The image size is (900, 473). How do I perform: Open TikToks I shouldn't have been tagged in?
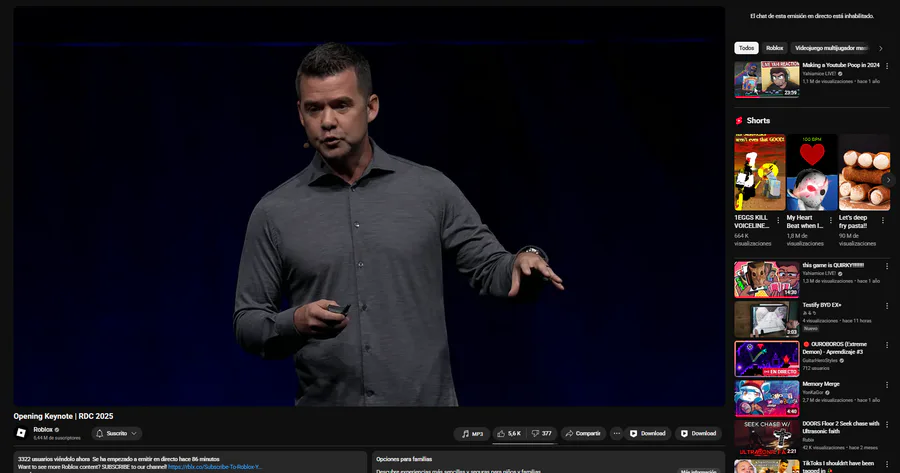click(767, 466)
